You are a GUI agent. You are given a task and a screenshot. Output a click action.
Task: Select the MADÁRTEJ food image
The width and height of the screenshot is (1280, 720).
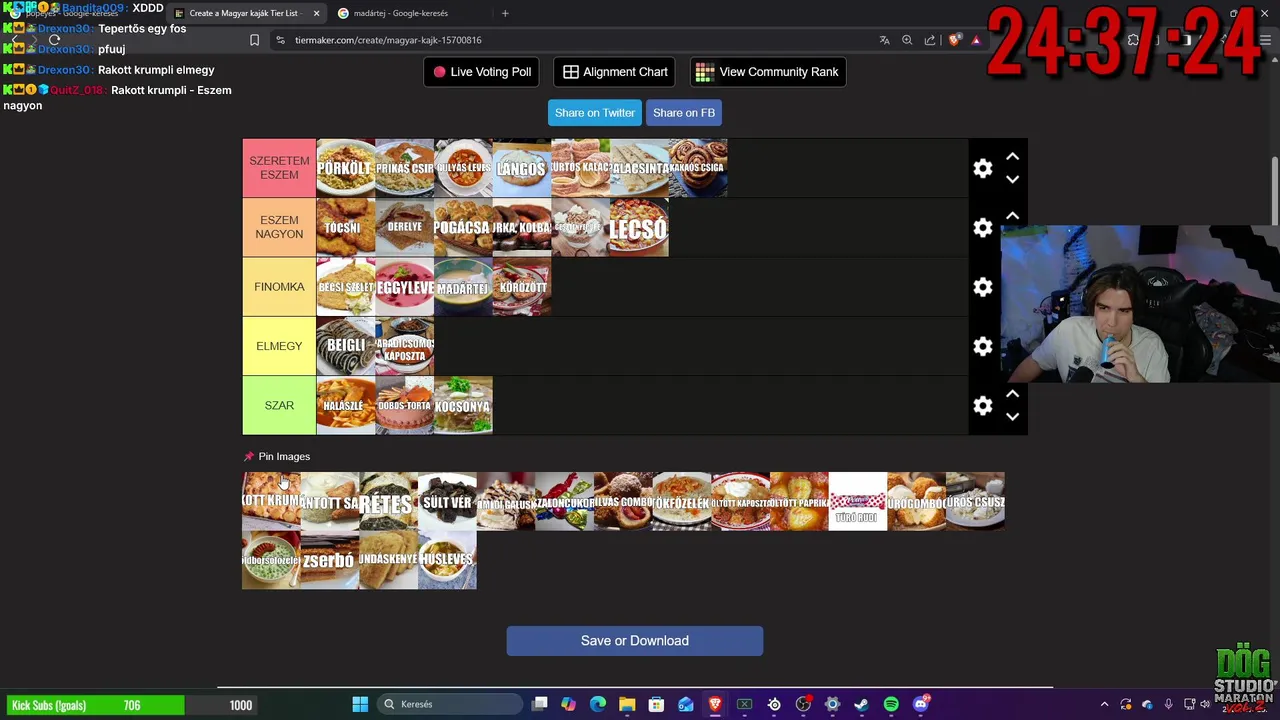click(x=463, y=287)
